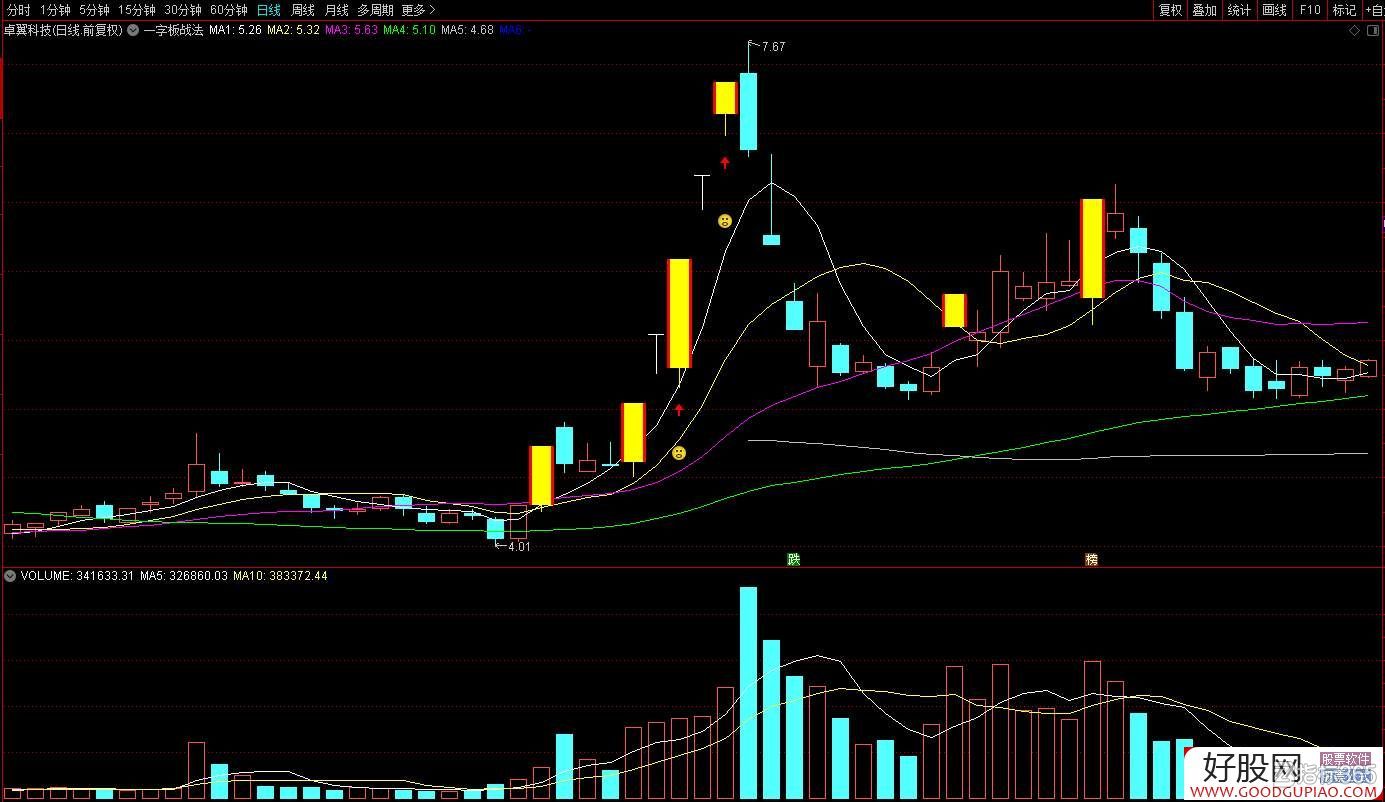Click the red up arrow above the lower smiley

point(679,409)
